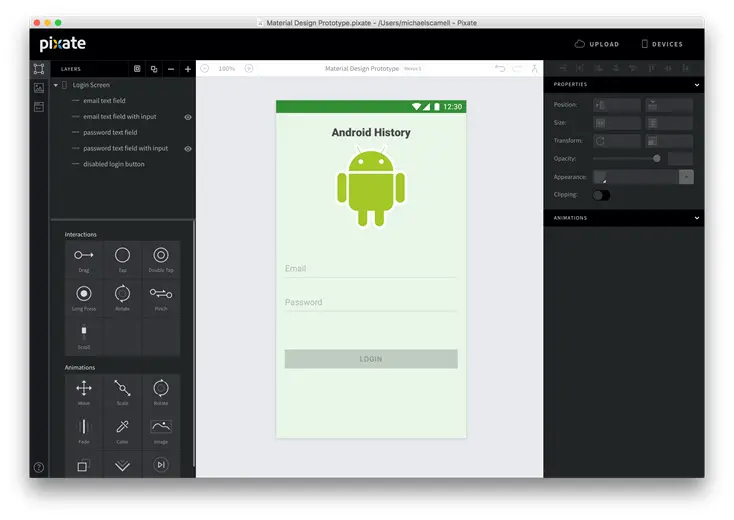Image resolution: width=734 pixels, height=520 pixels.
Task: Adjust the Opacity slider handle
Action: click(x=656, y=159)
